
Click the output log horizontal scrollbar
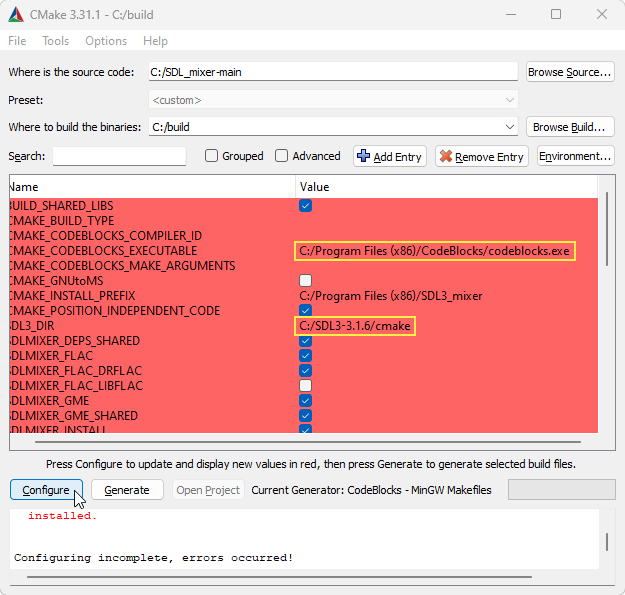point(279,577)
